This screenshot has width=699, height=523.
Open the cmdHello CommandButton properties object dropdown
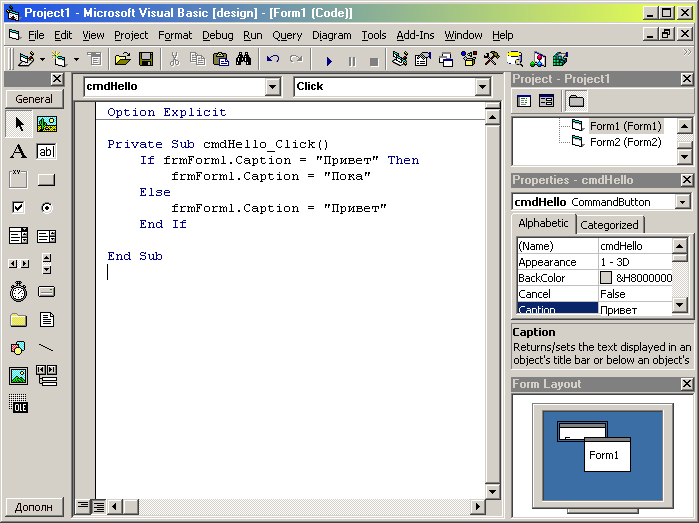pyautogui.click(x=683, y=202)
